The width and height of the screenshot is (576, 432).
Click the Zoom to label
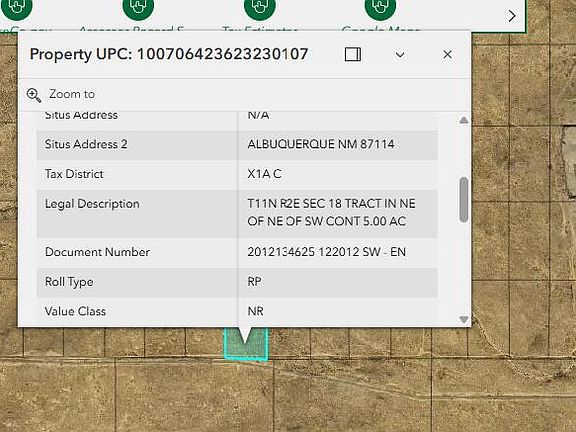click(72, 94)
